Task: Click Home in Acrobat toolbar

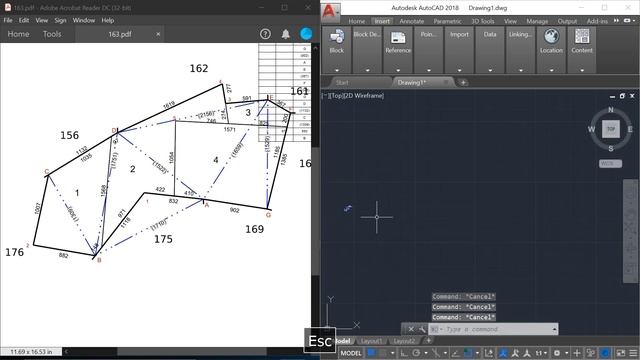Action: pos(18,34)
